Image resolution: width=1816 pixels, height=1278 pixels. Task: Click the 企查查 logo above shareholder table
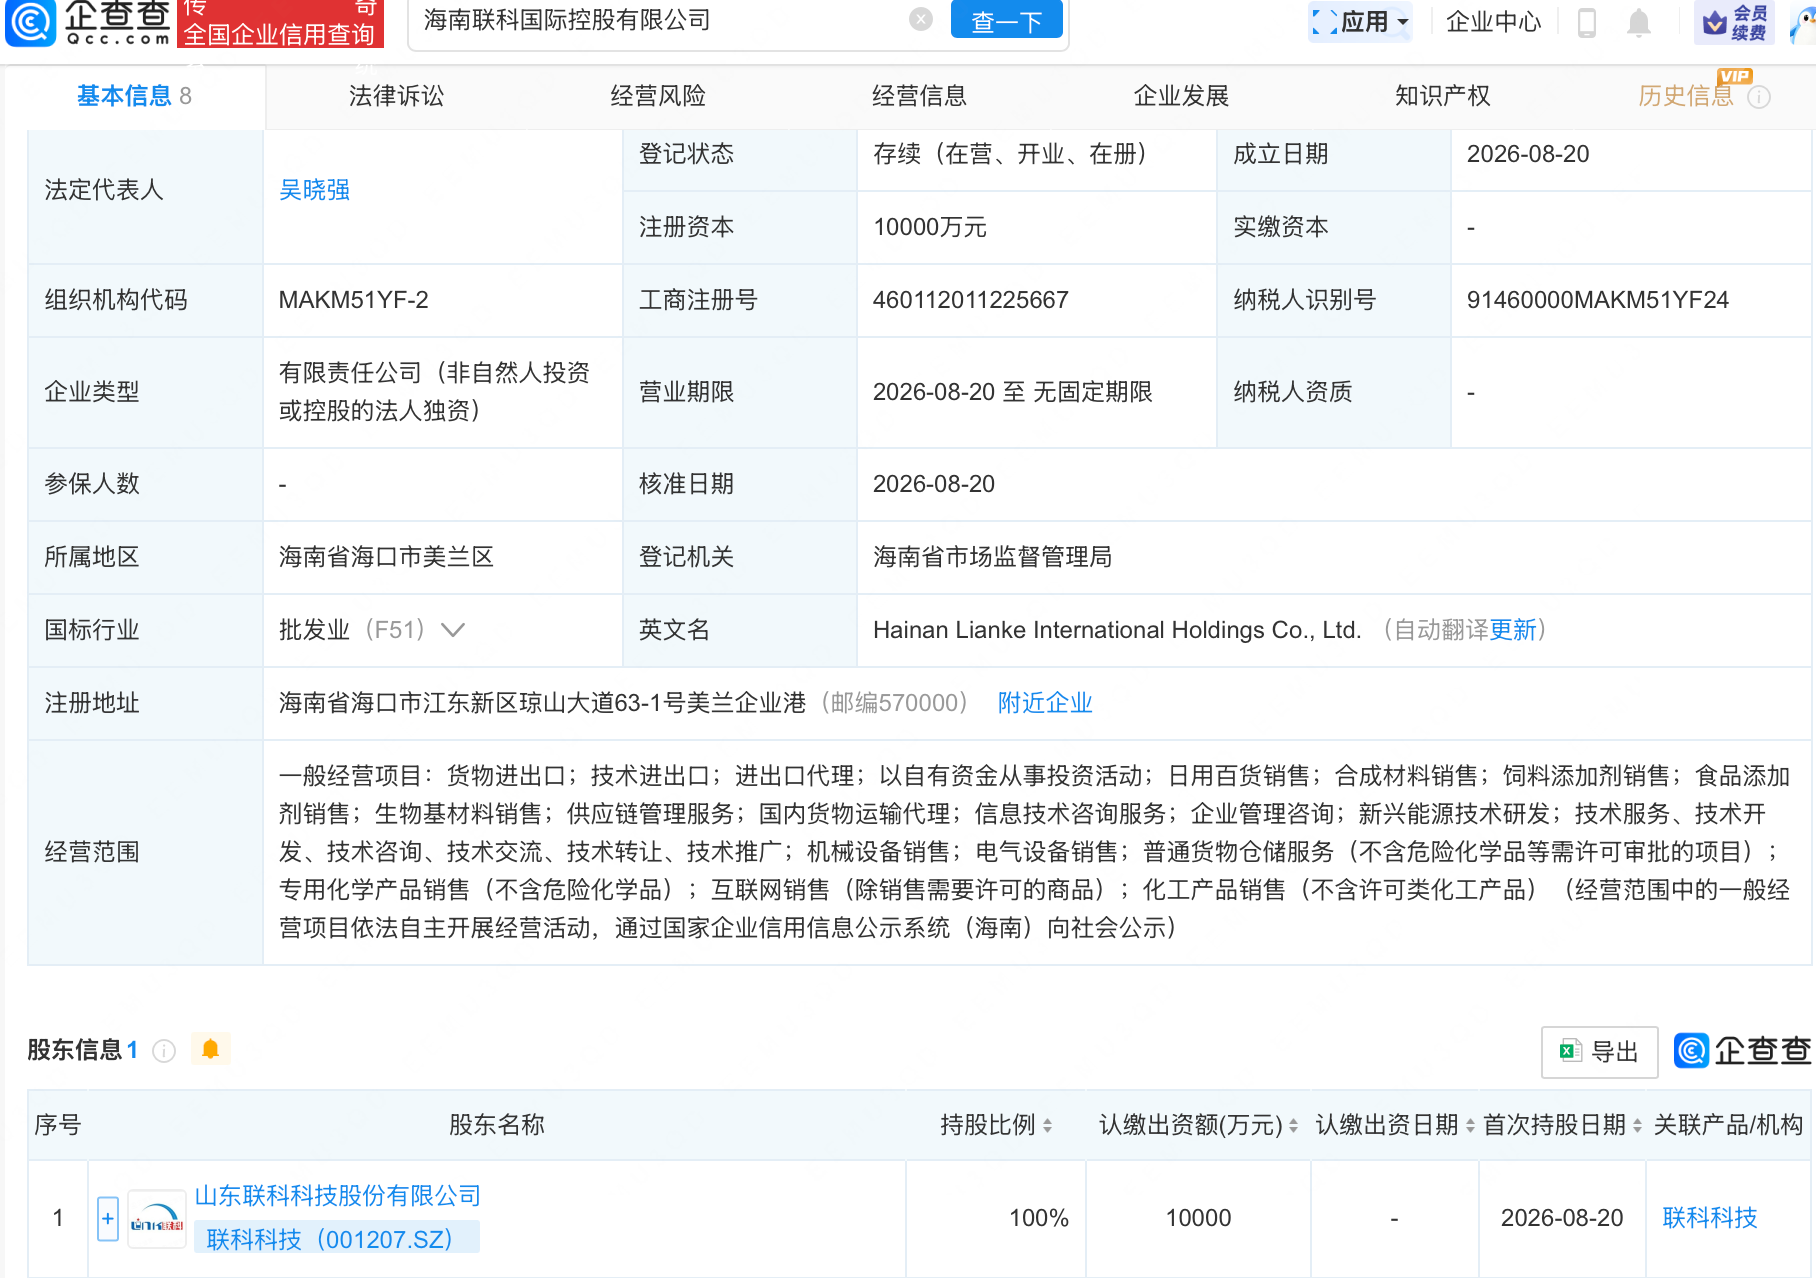click(1741, 1051)
